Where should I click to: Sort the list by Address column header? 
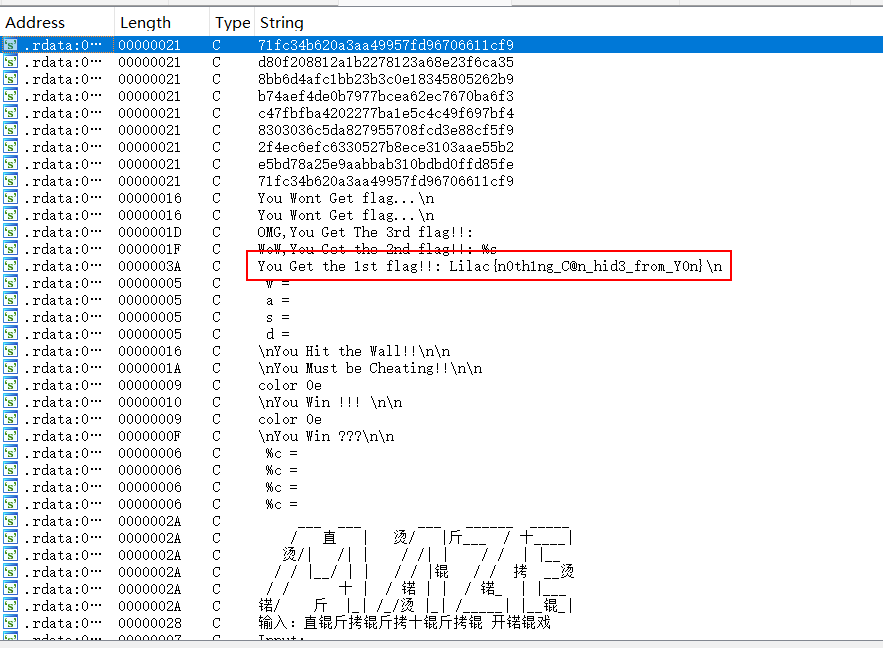[x=36, y=22]
